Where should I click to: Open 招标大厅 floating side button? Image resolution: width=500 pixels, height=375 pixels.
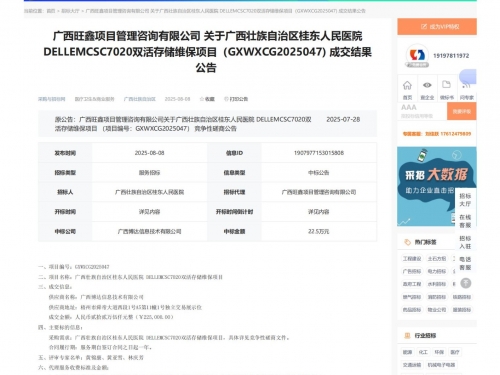(465, 200)
